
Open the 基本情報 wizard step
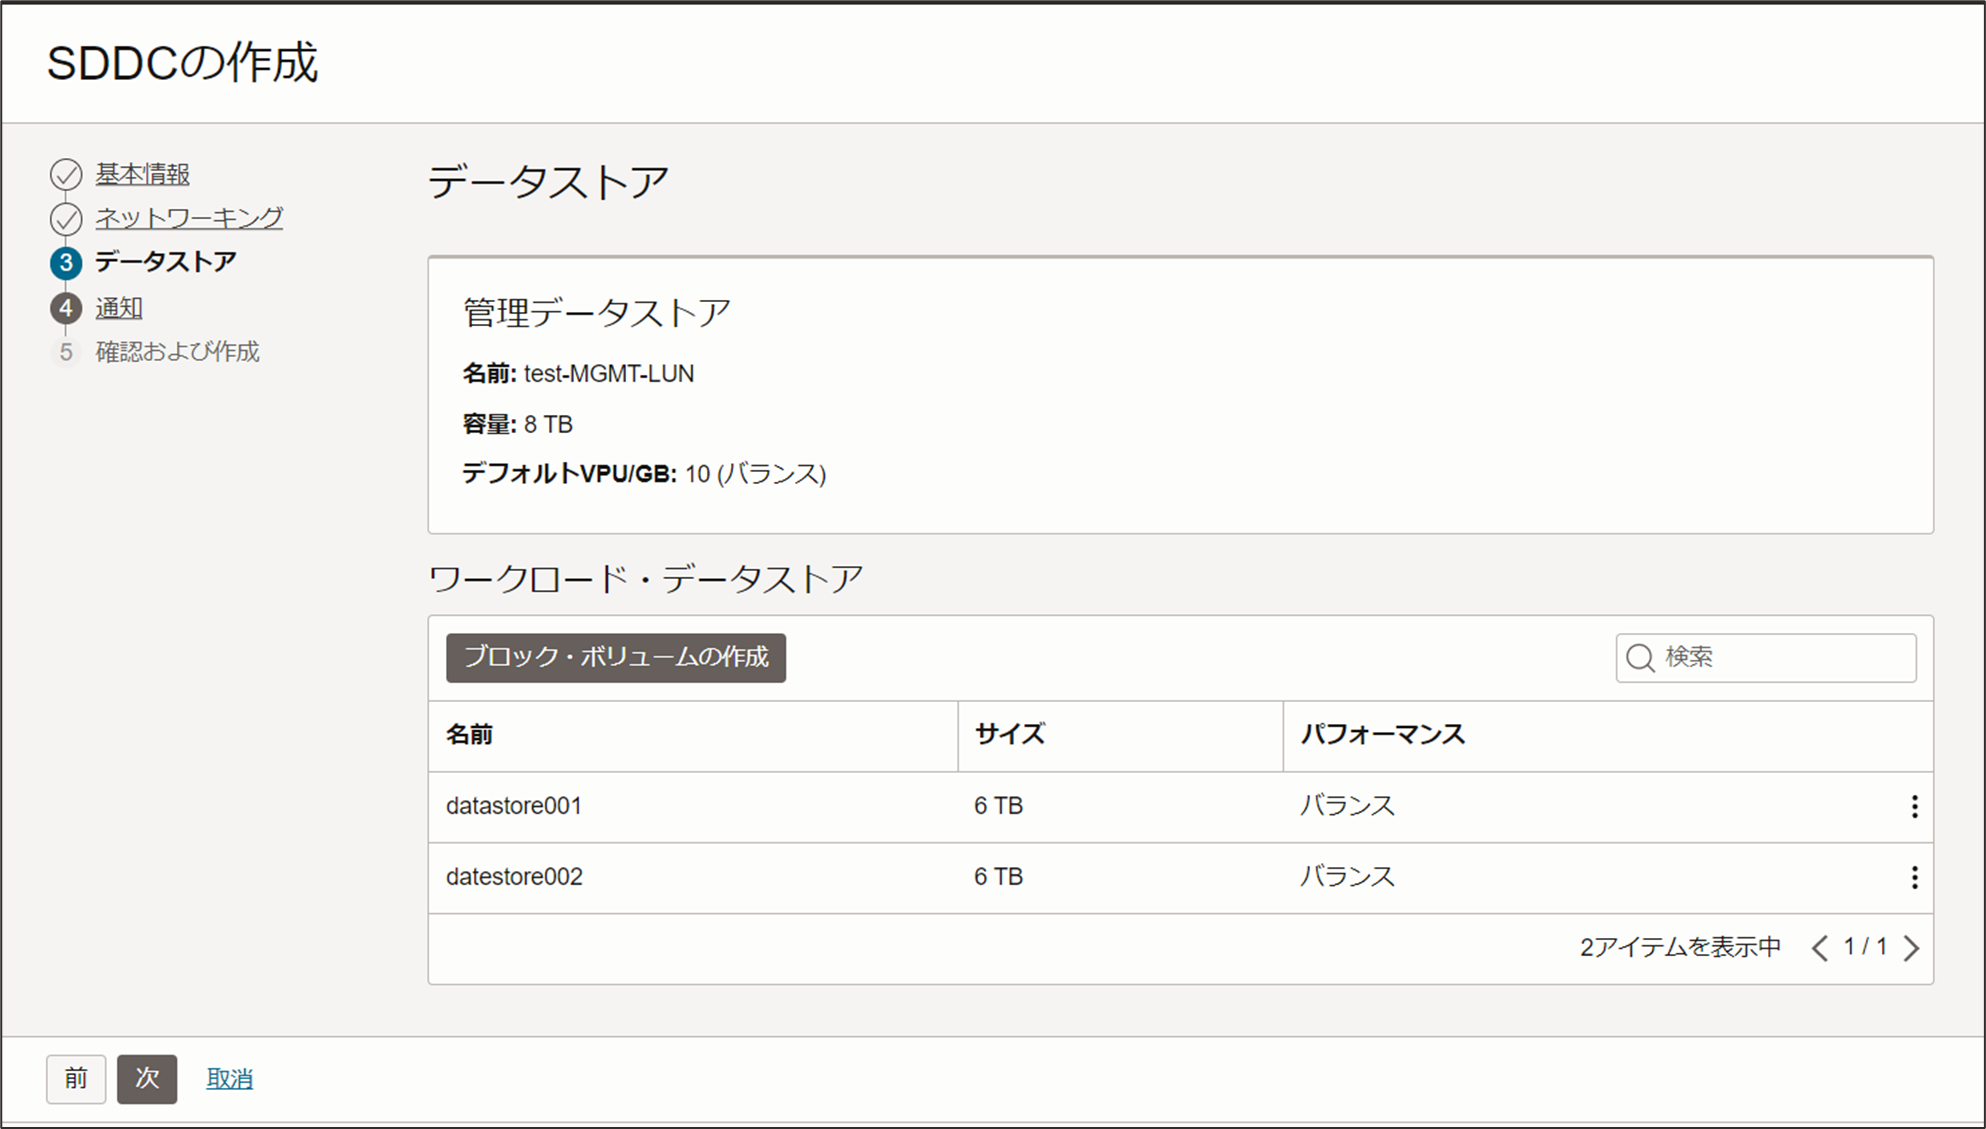click(142, 174)
